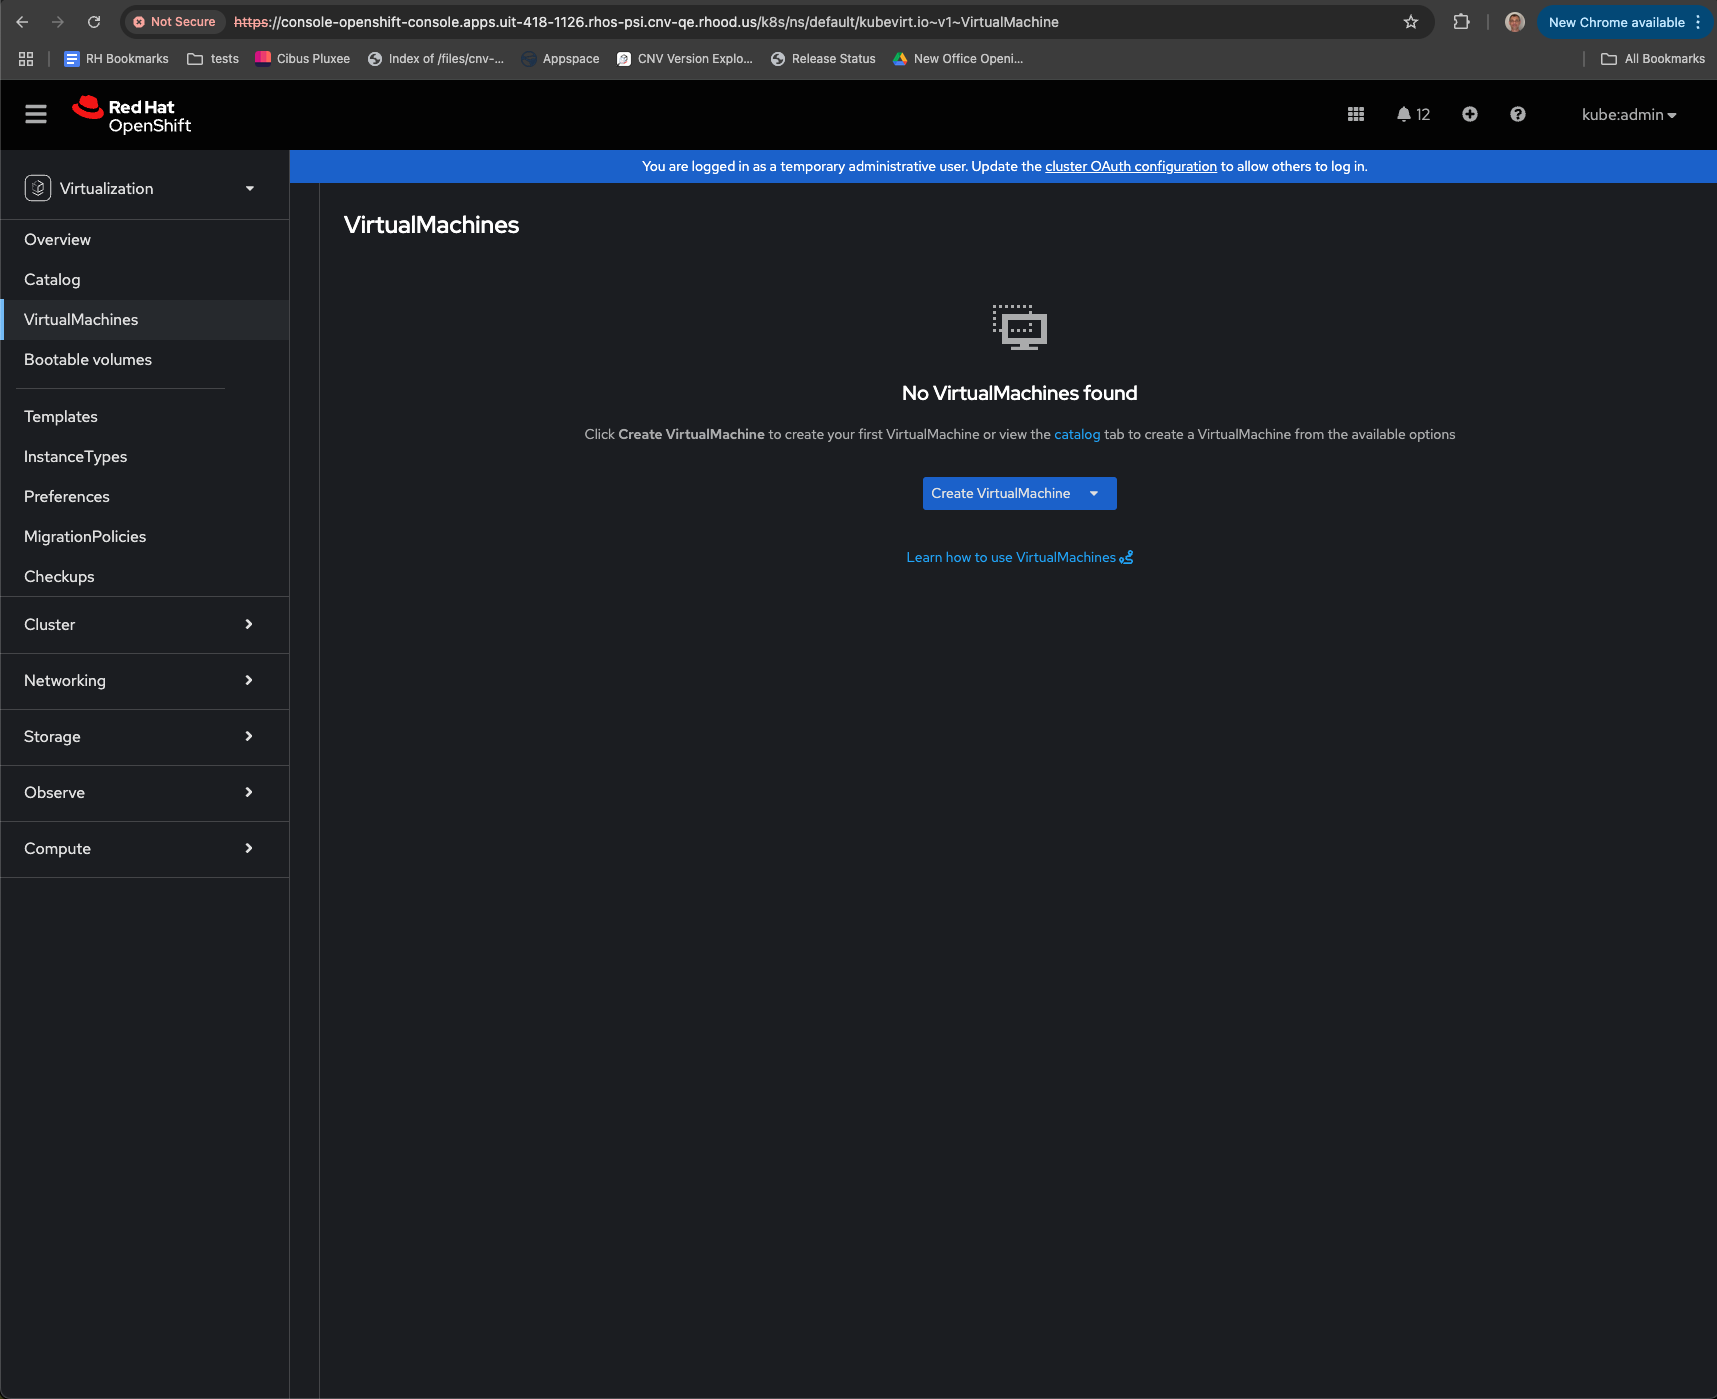Open the kube:admin user menu
The image size is (1717, 1399).
click(1629, 115)
